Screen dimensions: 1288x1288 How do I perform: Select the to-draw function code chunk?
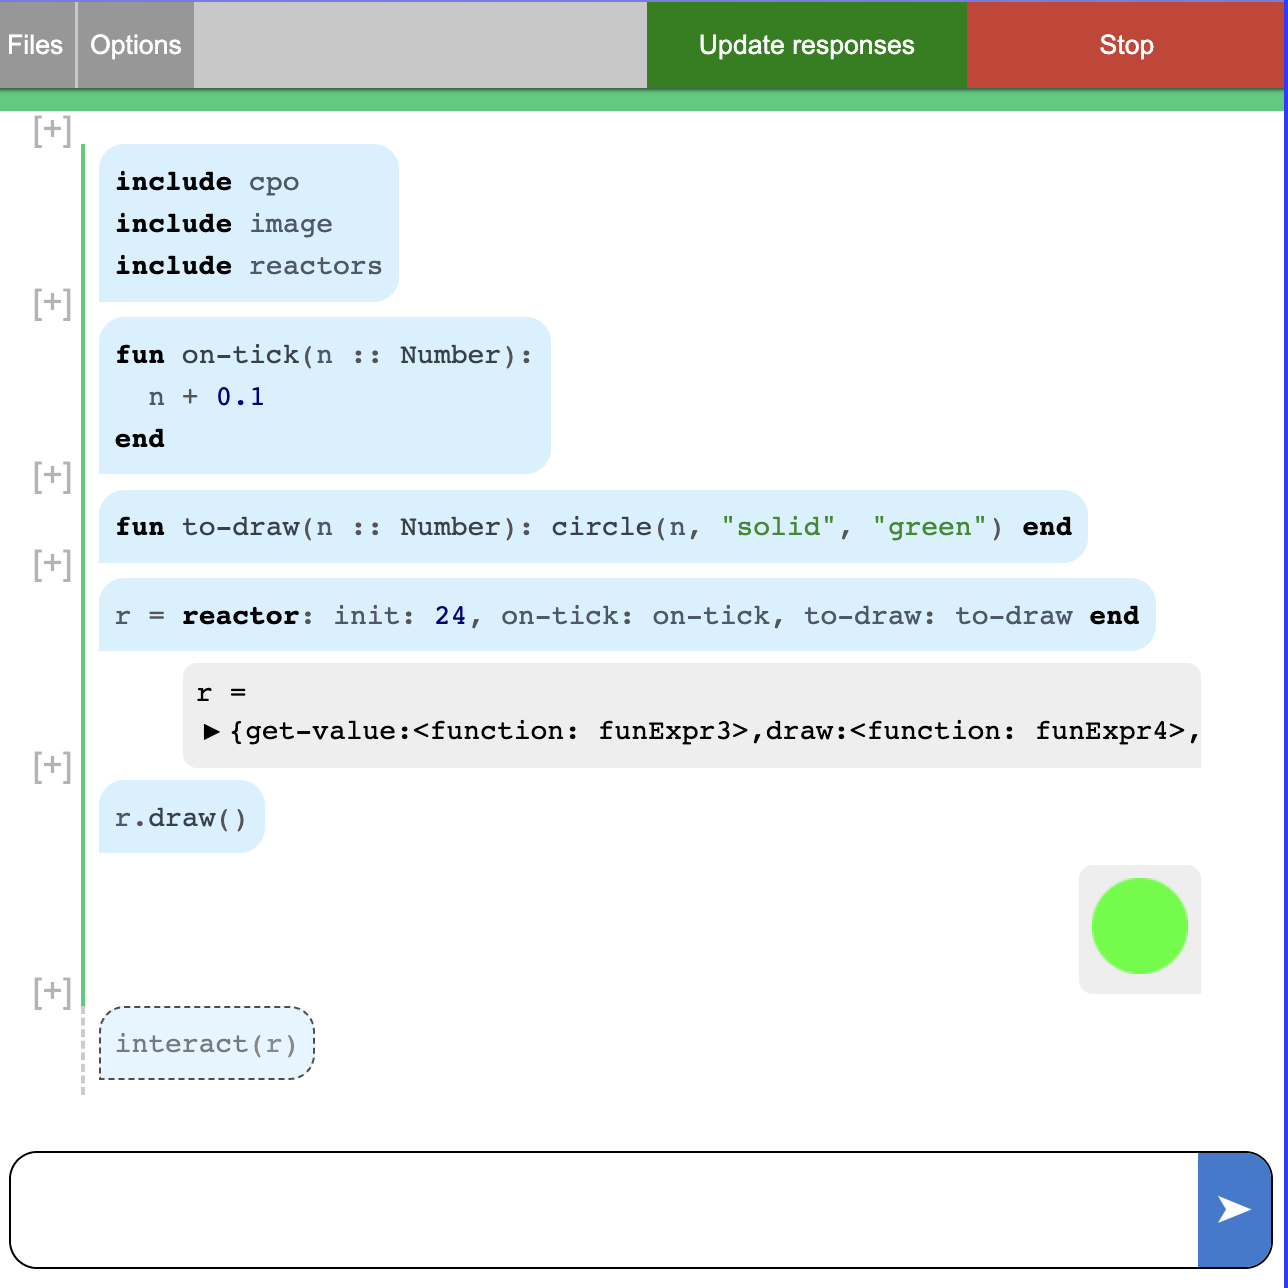(593, 527)
